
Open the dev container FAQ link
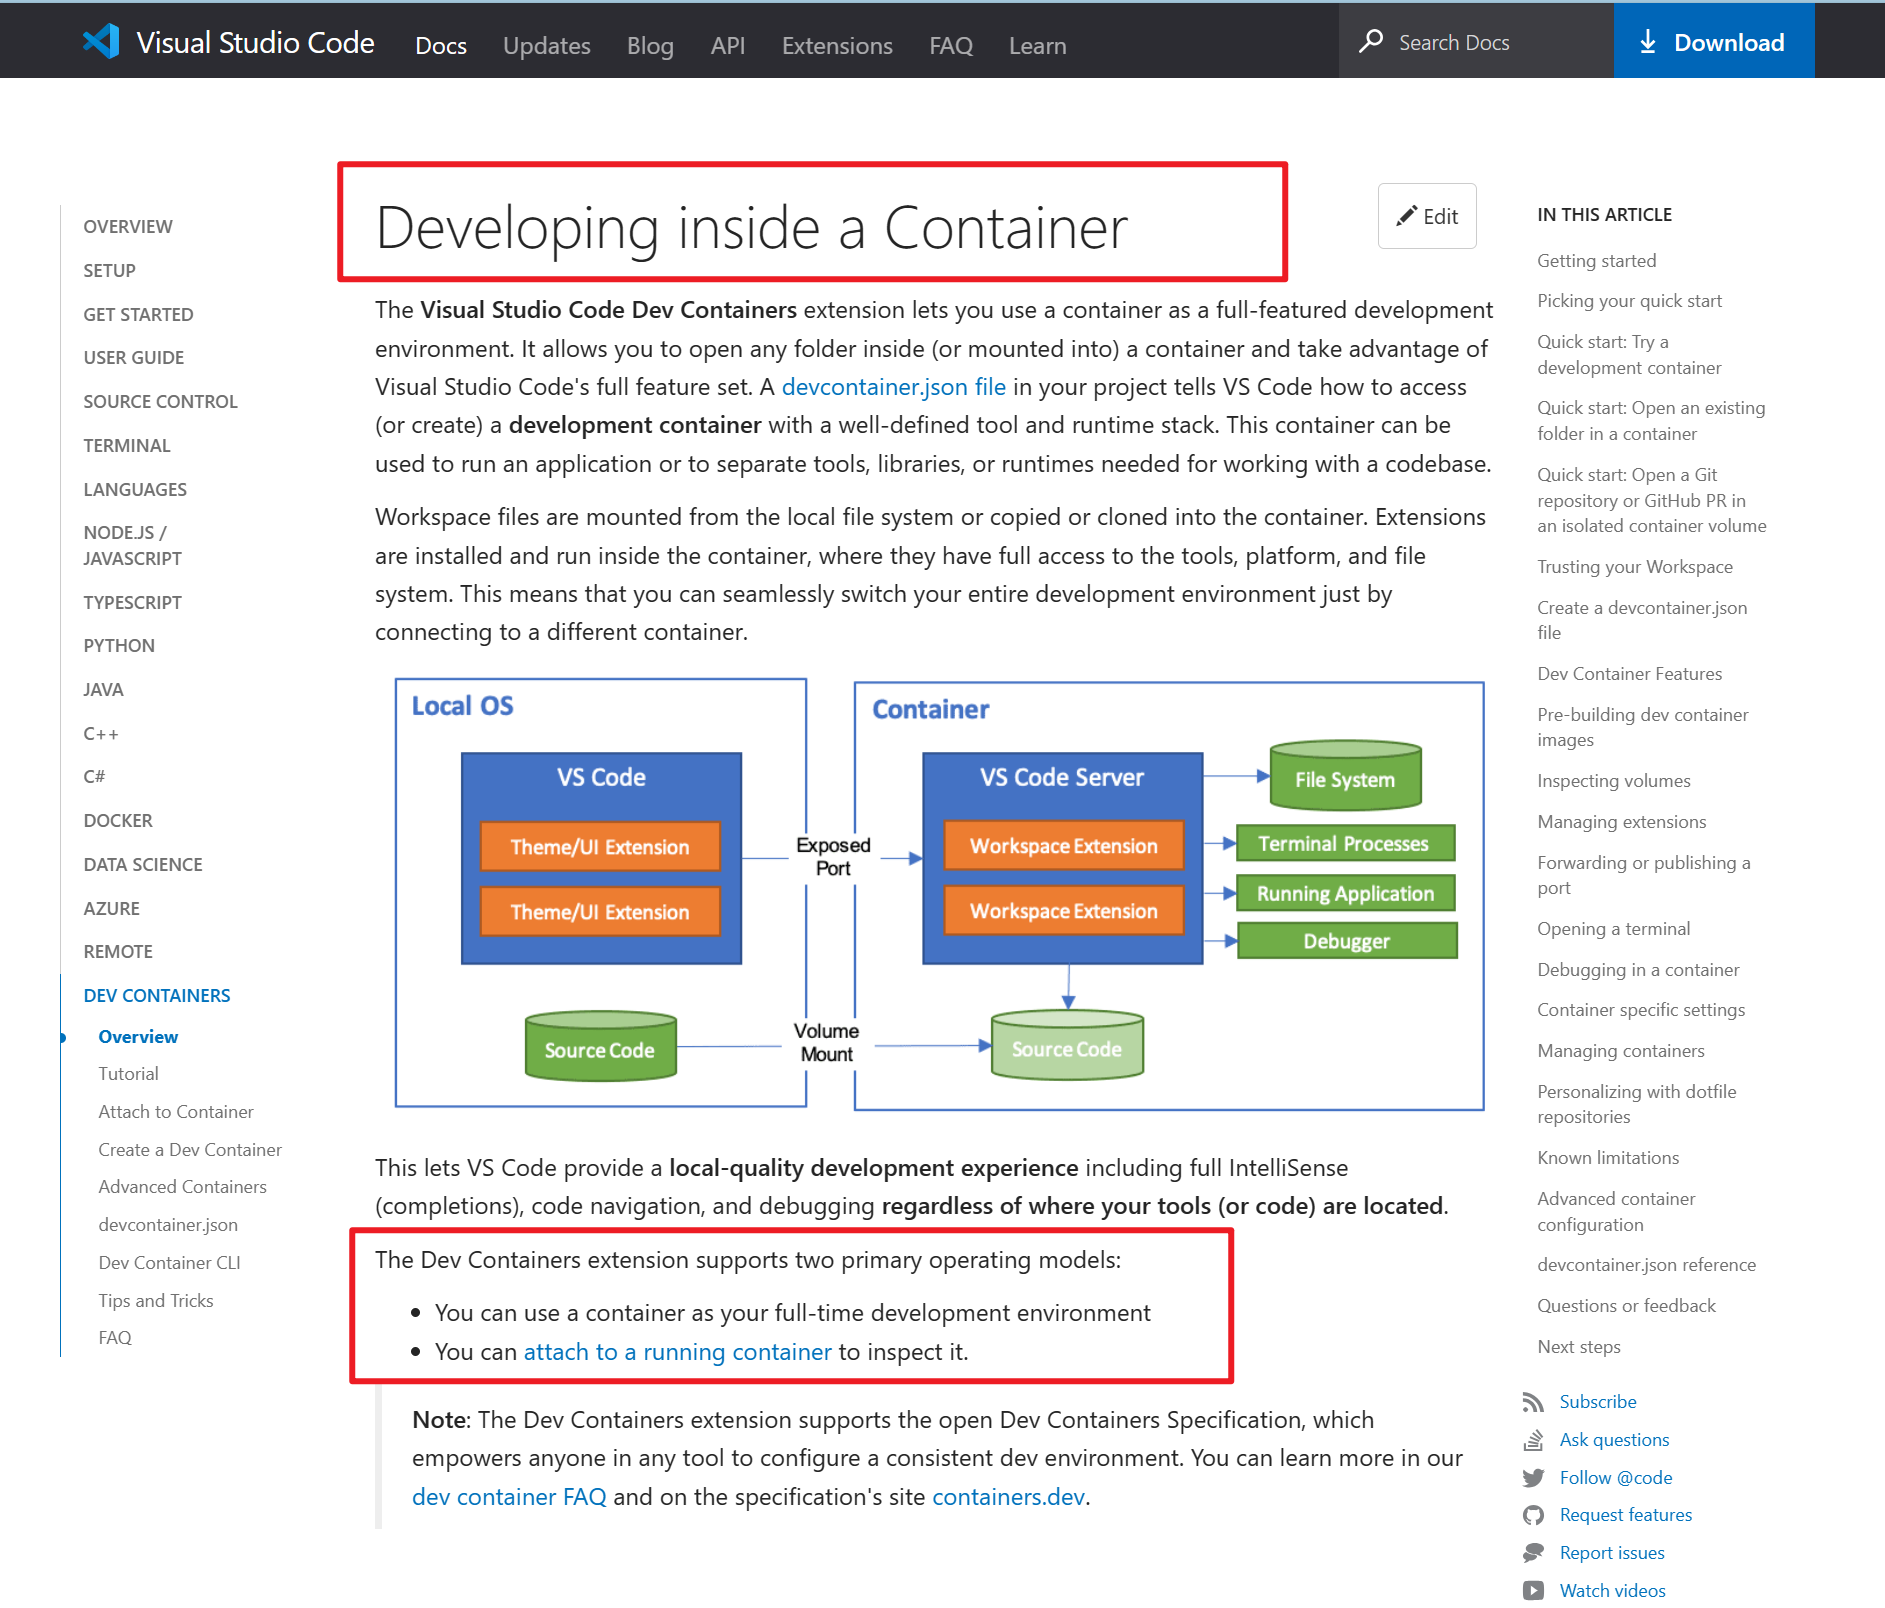coord(509,1497)
